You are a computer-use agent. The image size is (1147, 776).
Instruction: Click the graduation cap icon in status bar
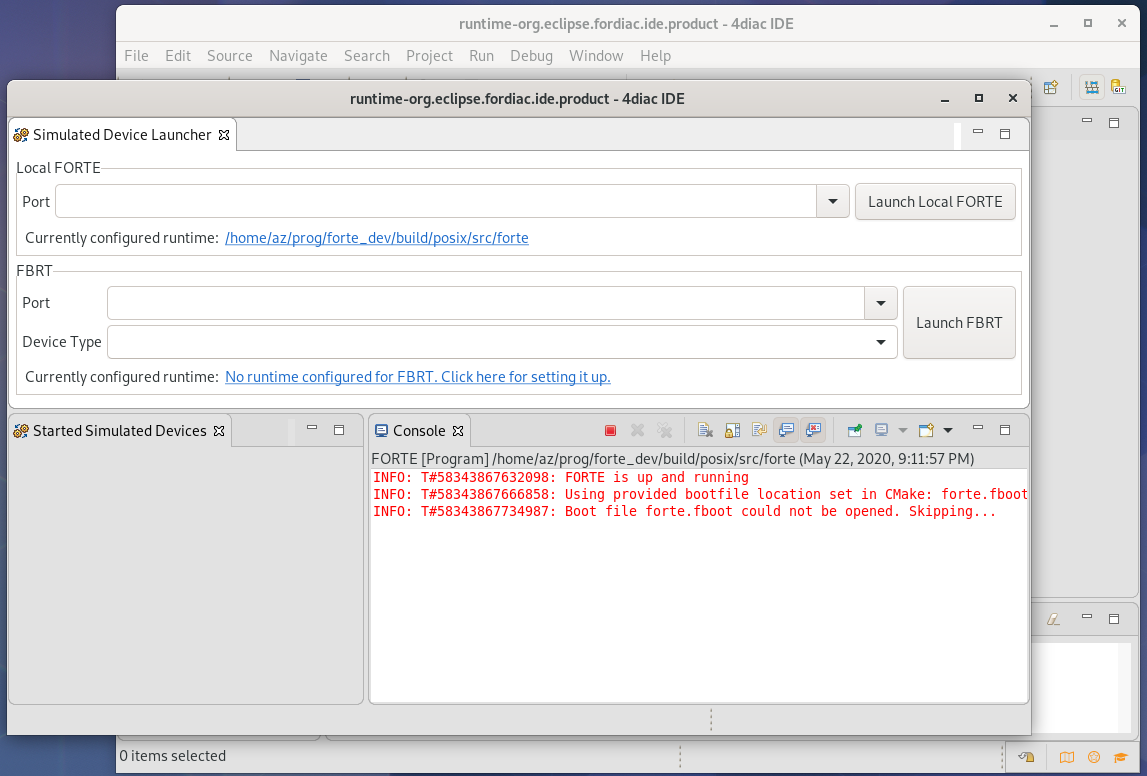point(1121,757)
